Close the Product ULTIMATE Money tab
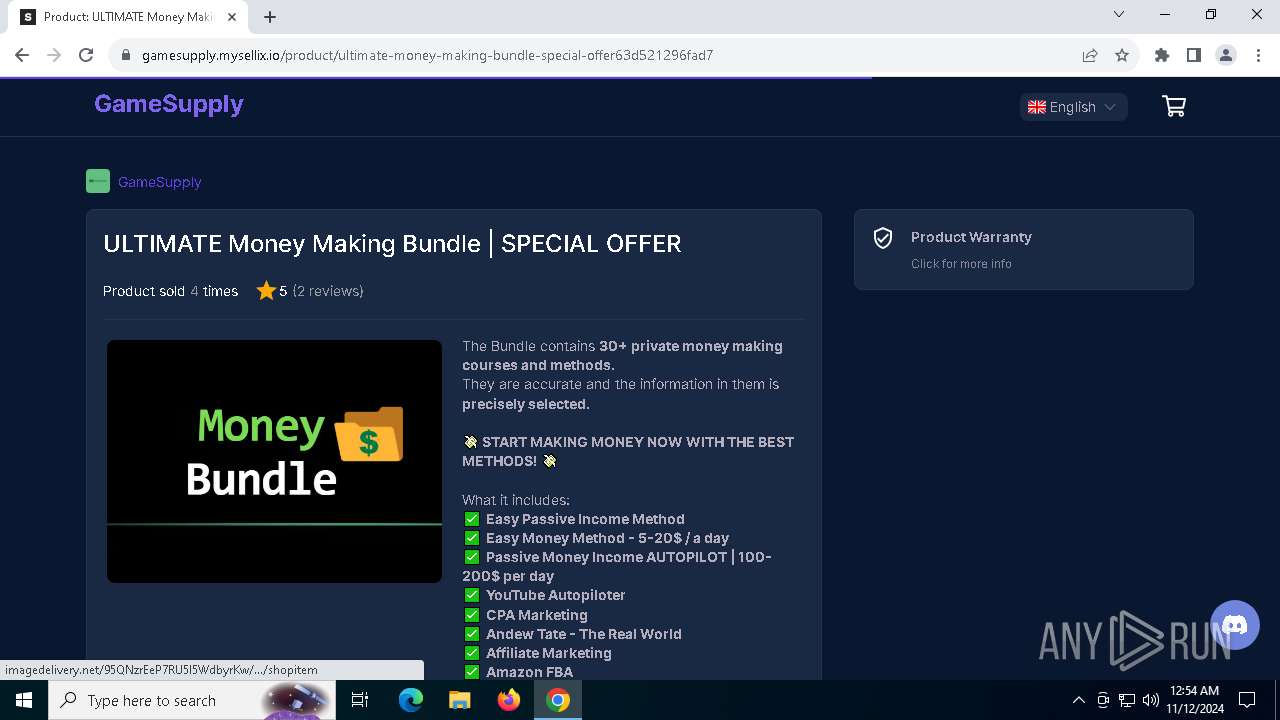Image resolution: width=1280 pixels, height=720 pixels. click(x=232, y=17)
